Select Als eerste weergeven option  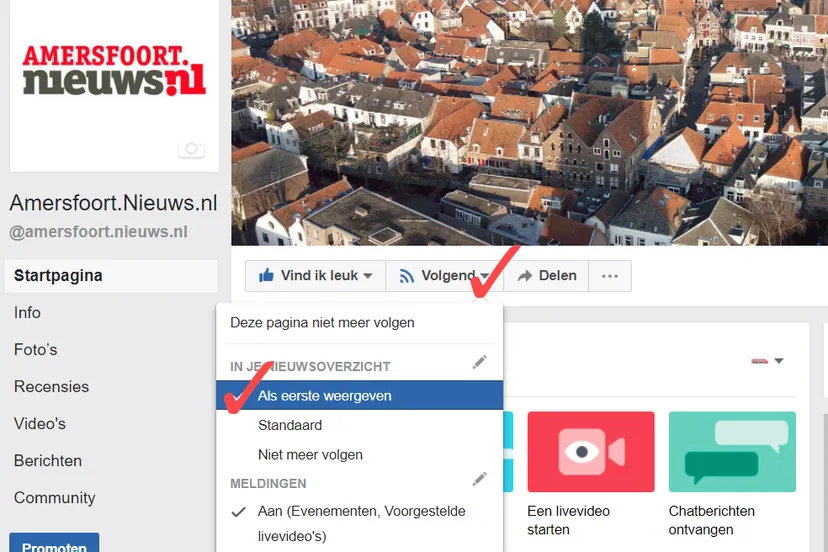(325, 396)
